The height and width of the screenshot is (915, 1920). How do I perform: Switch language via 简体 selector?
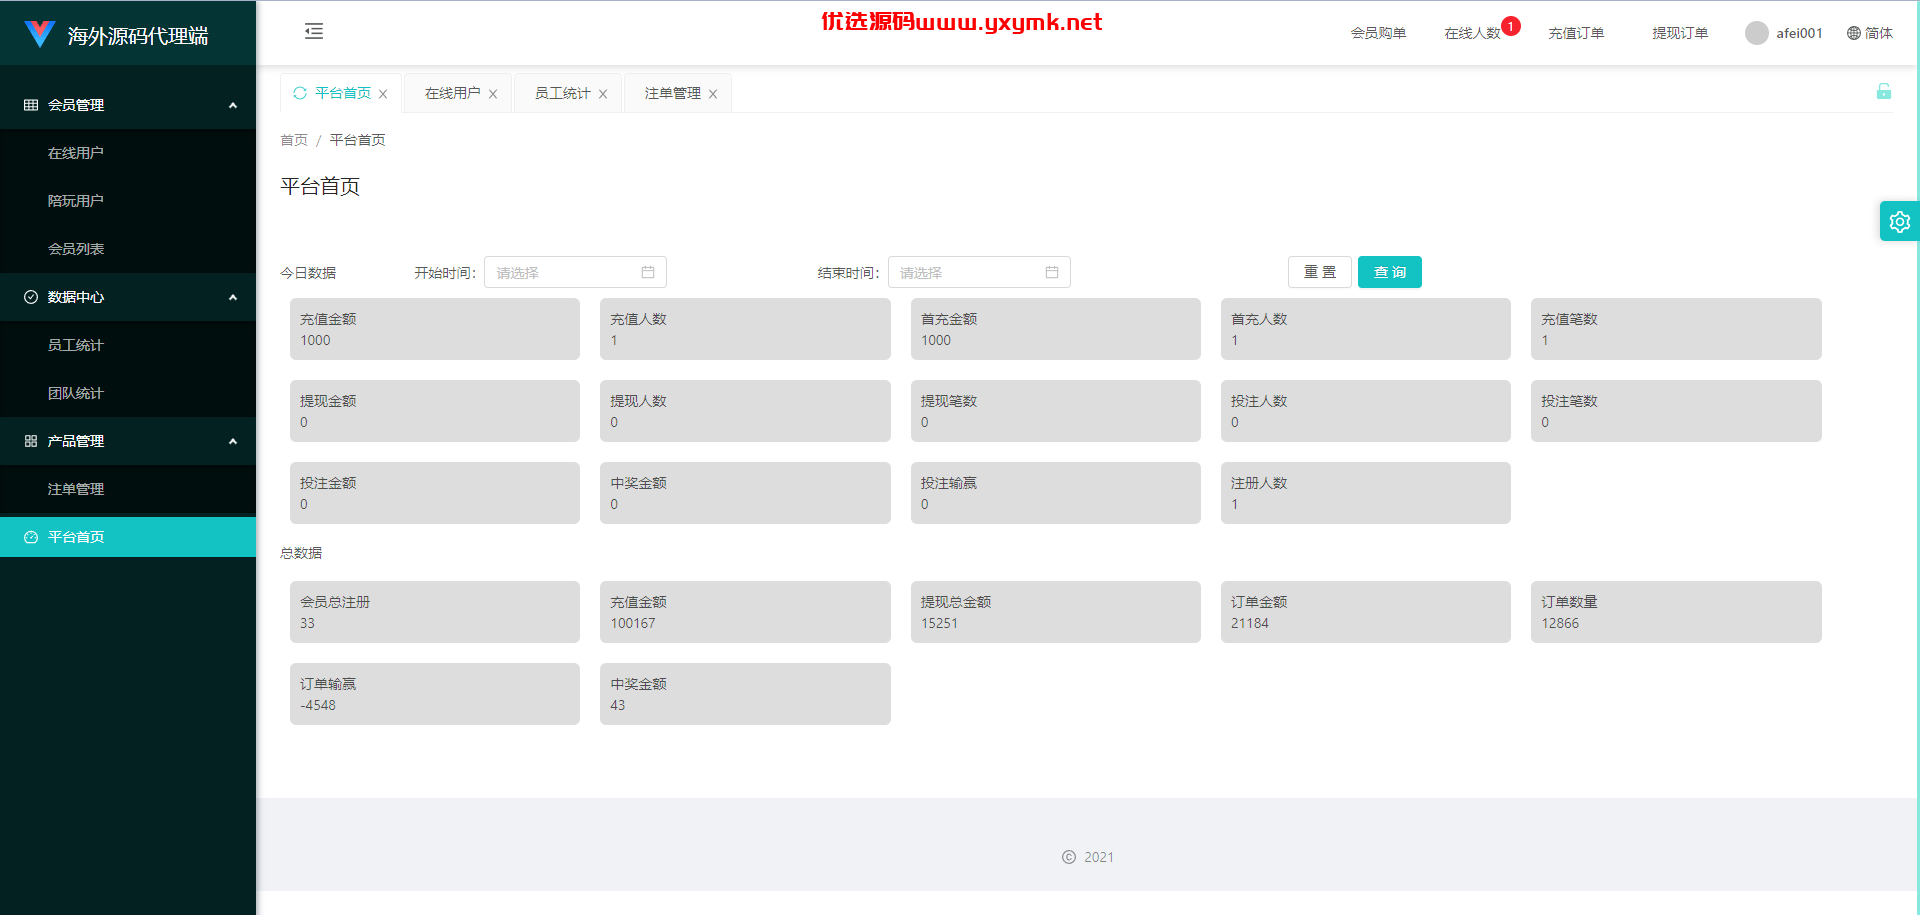point(1870,33)
